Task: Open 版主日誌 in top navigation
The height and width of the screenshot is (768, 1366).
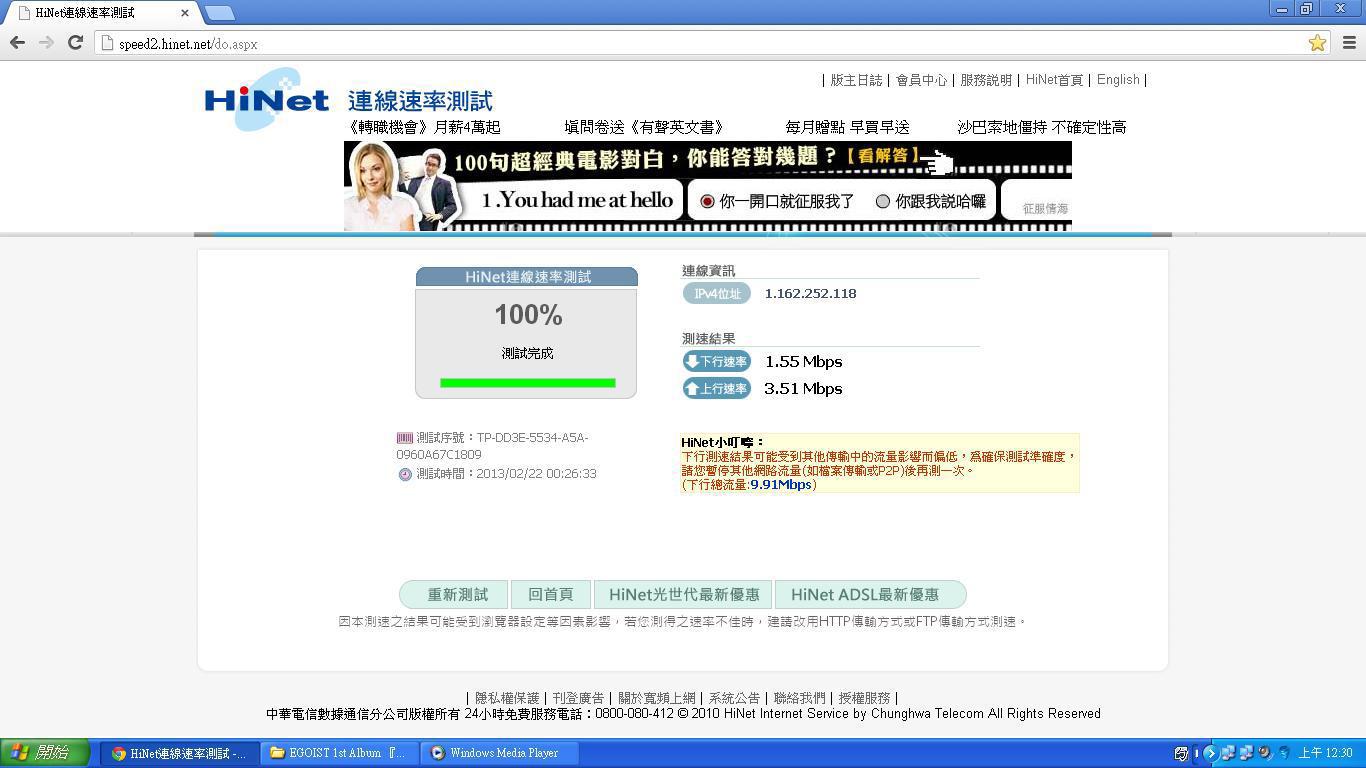Action: point(856,80)
